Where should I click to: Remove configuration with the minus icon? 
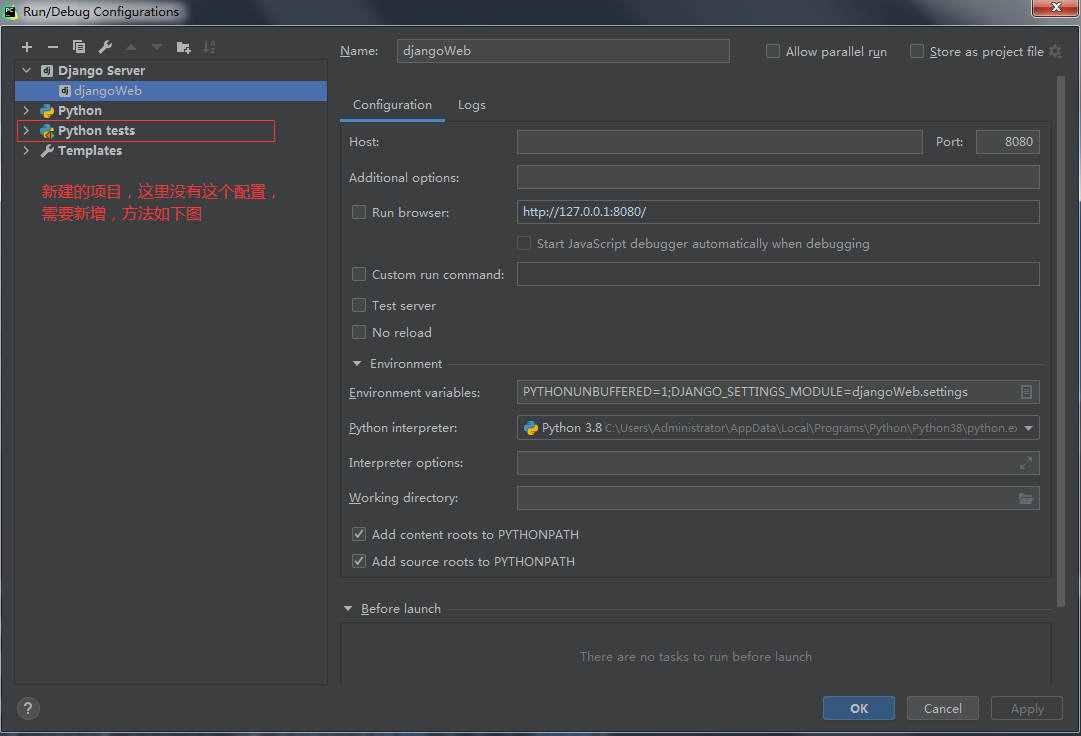point(53,47)
